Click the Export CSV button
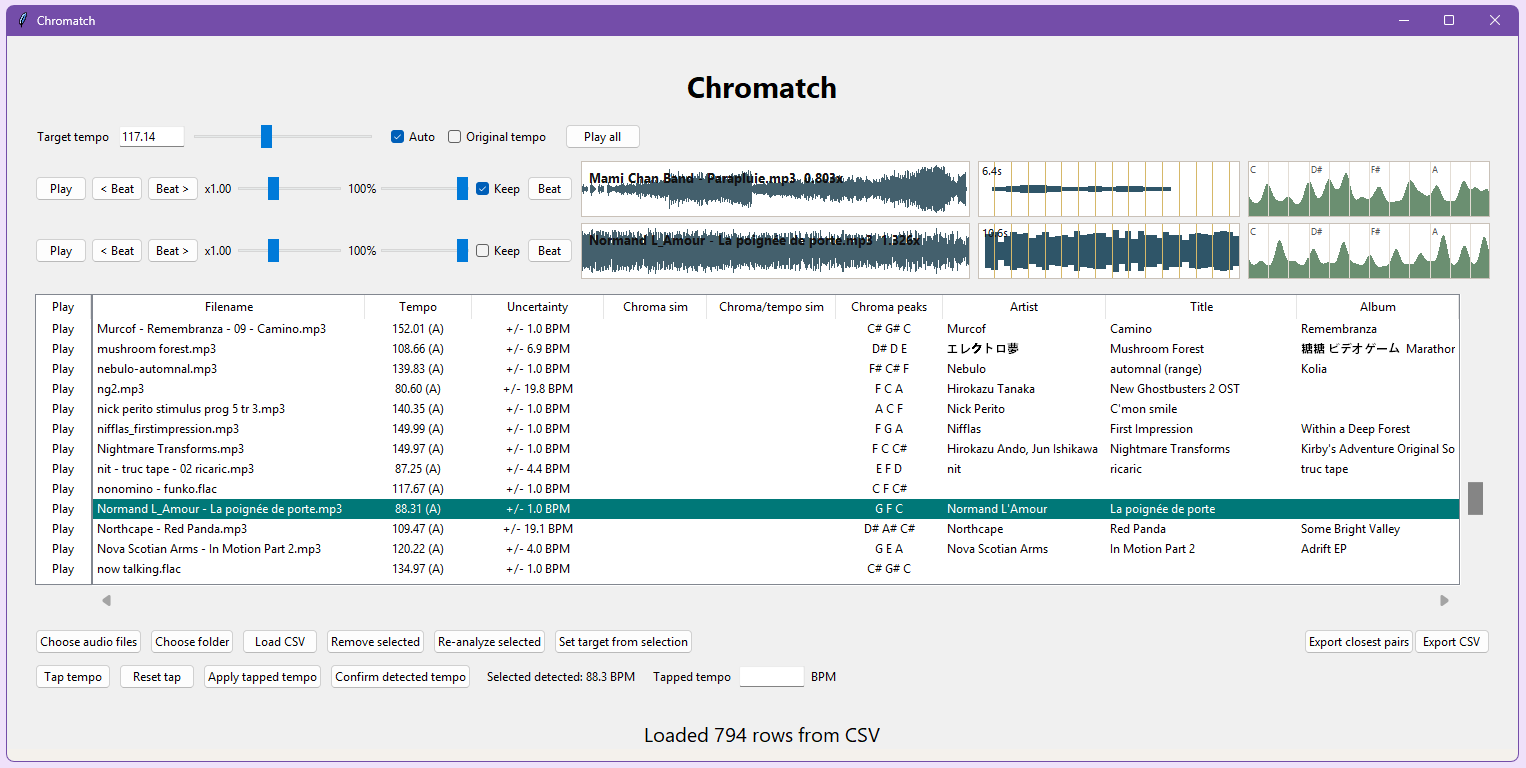The image size is (1526, 768). pyautogui.click(x=1451, y=642)
